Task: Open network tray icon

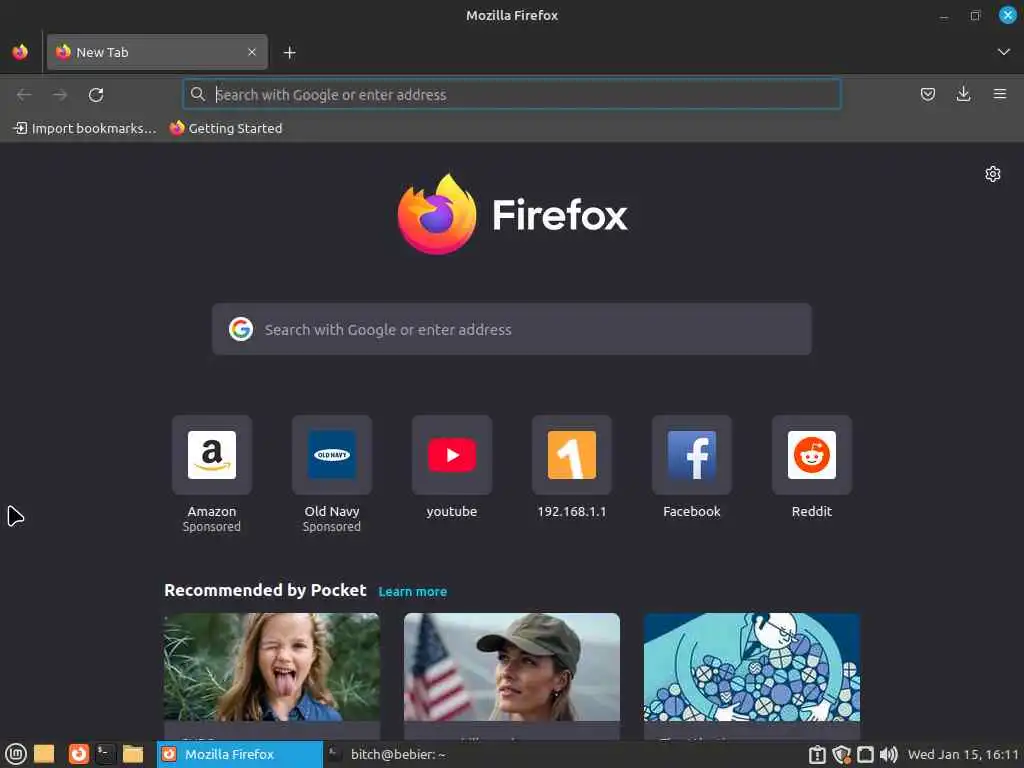Action: coord(865,755)
